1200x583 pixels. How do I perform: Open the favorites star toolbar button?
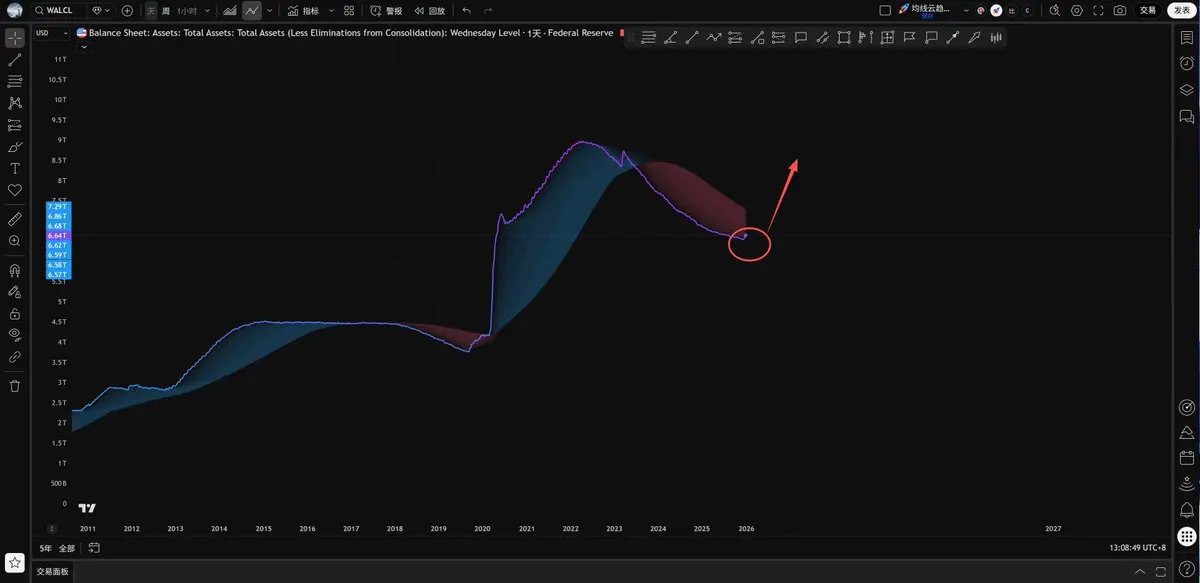pyautogui.click(x=15, y=562)
